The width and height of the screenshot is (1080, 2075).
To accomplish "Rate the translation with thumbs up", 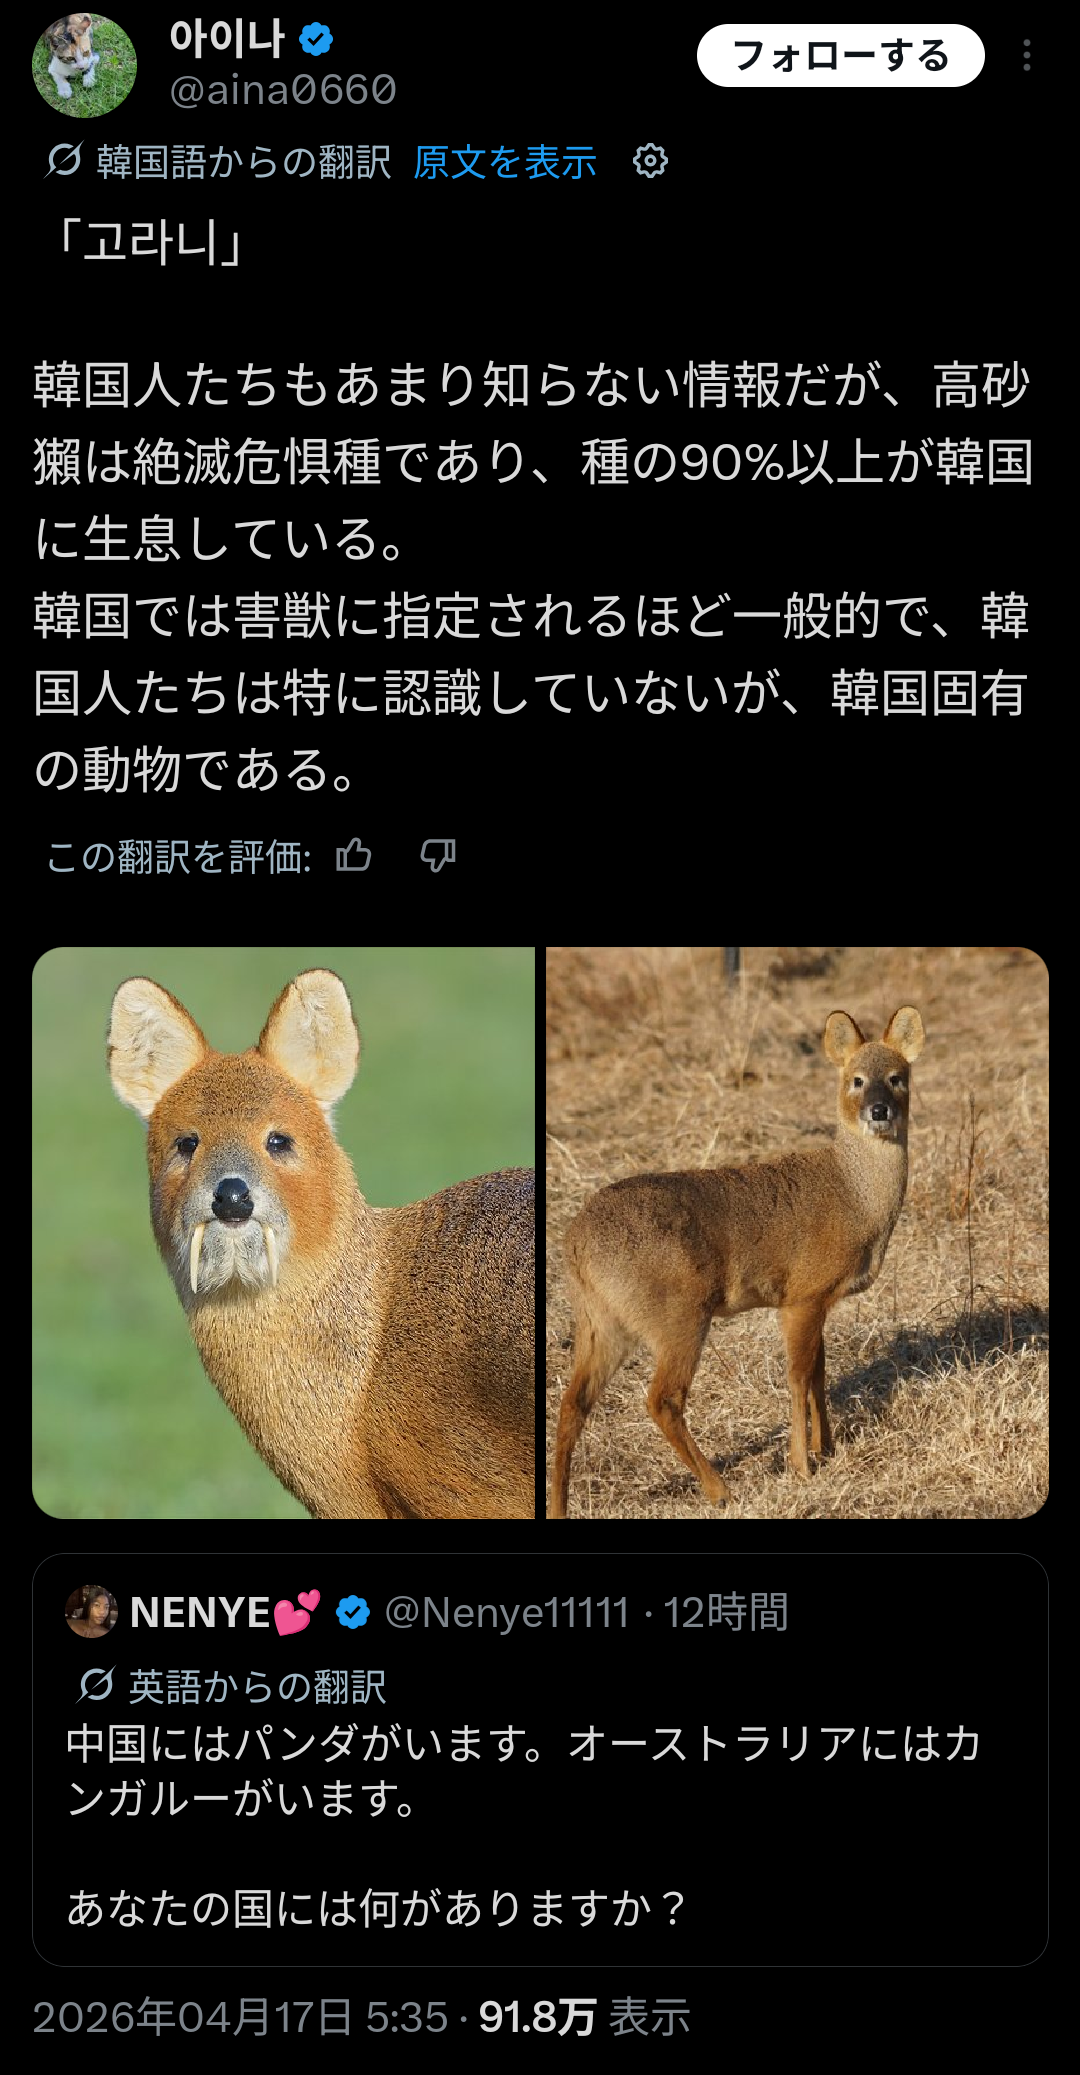I will [353, 856].
